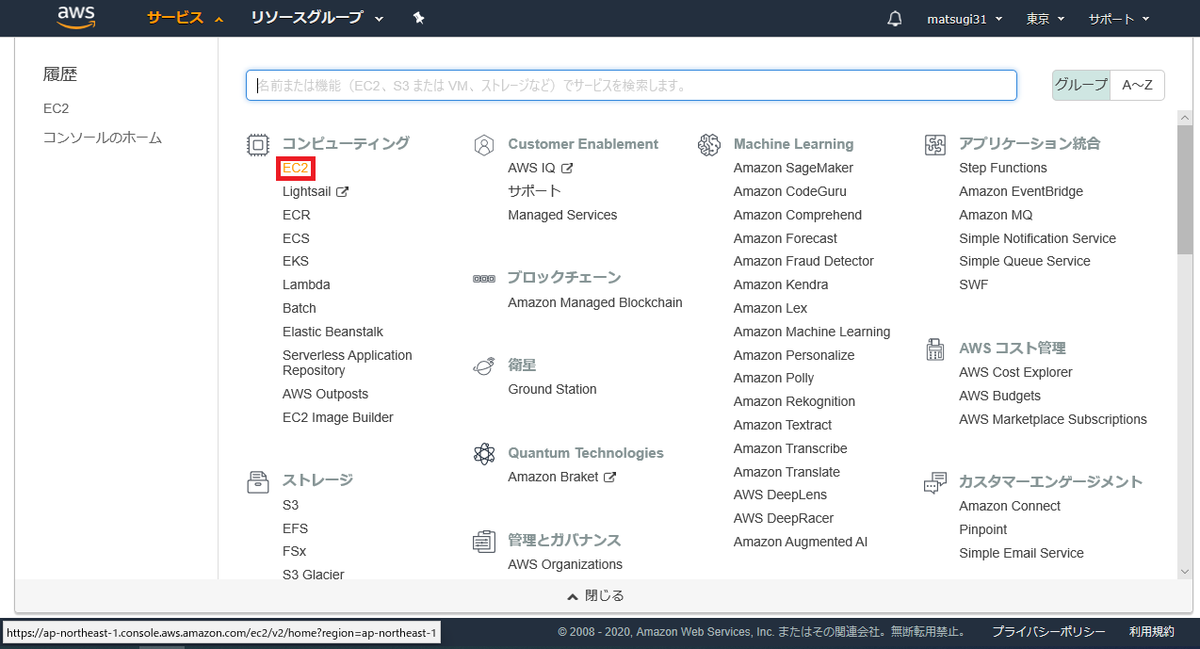
Task: Open プライバシーポリシー footer link
Action: [x=1049, y=632]
